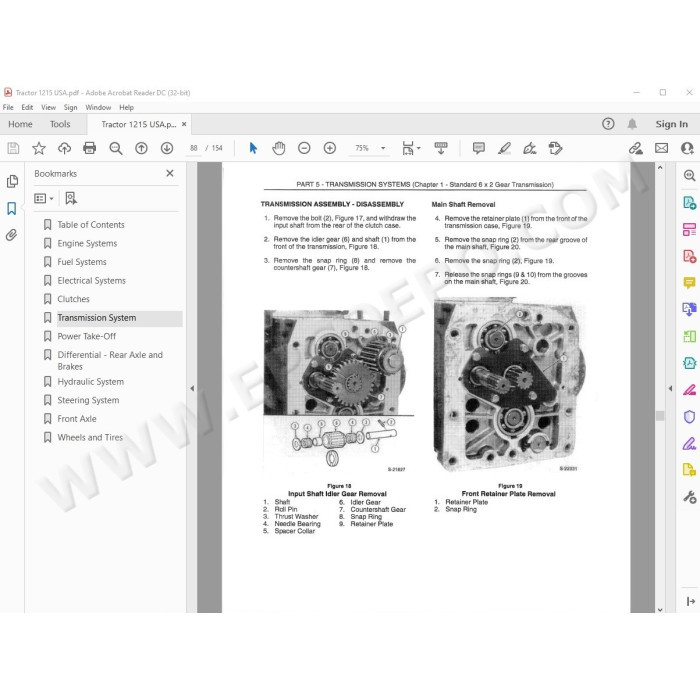Zoom out with minus icon
This screenshot has height=700, width=700.
coord(304,148)
